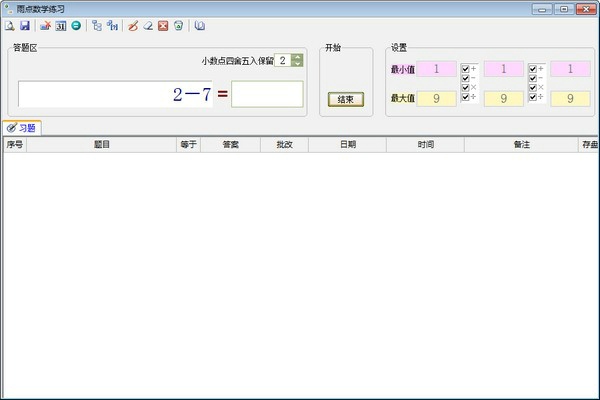Click the teal round stop icon
This screenshot has height=400, width=600.
pos(75,25)
